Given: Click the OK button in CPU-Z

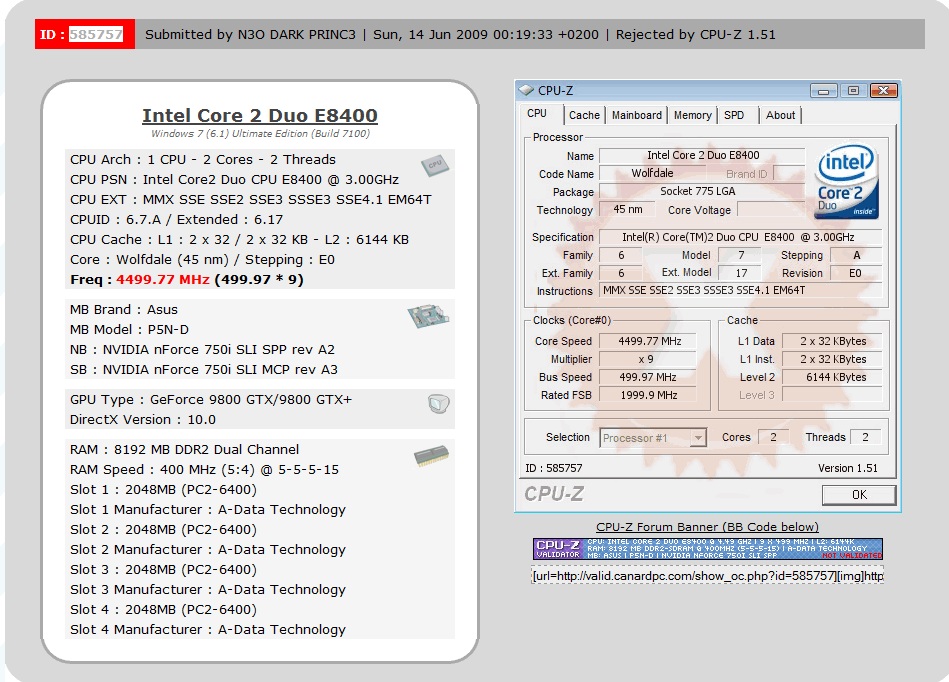Looking at the screenshot, I should 859,495.
